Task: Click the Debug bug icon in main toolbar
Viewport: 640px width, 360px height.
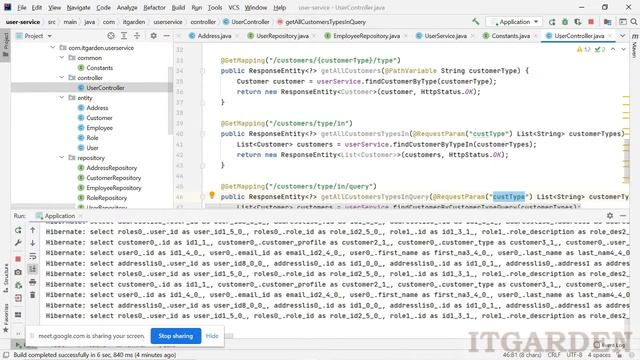Action: pyautogui.click(x=565, y=22)
